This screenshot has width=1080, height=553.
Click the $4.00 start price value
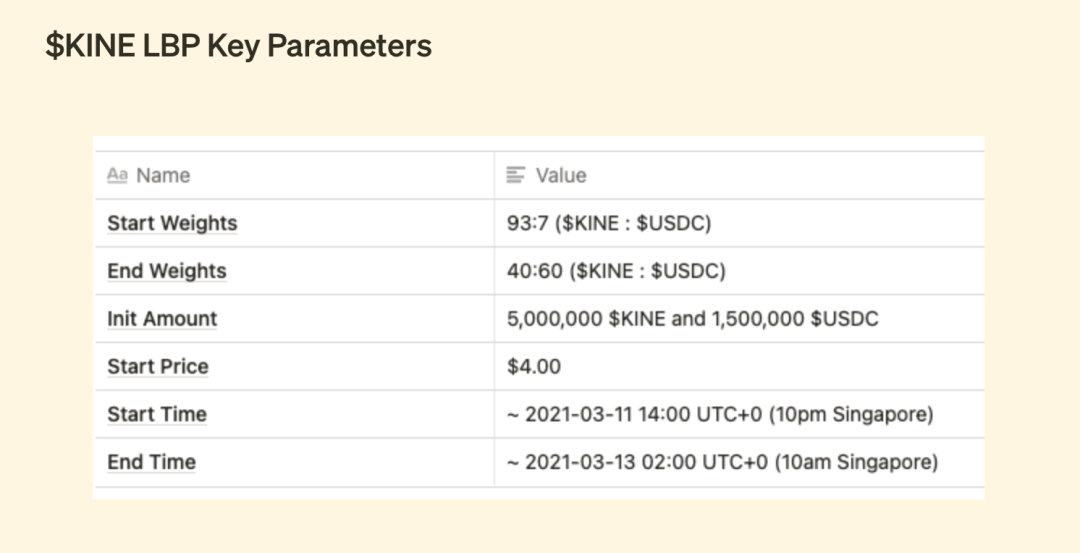point(534,366)
